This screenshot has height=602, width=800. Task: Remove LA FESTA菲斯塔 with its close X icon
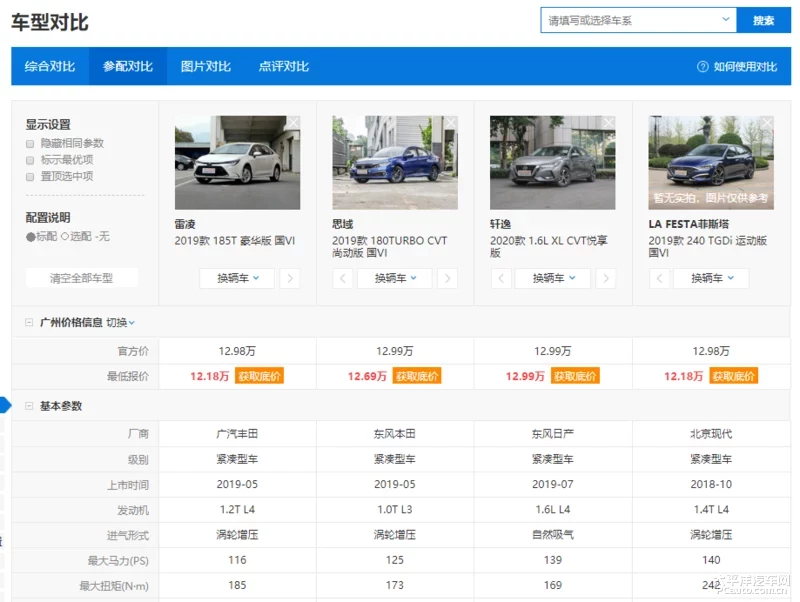tap(767, 123)
